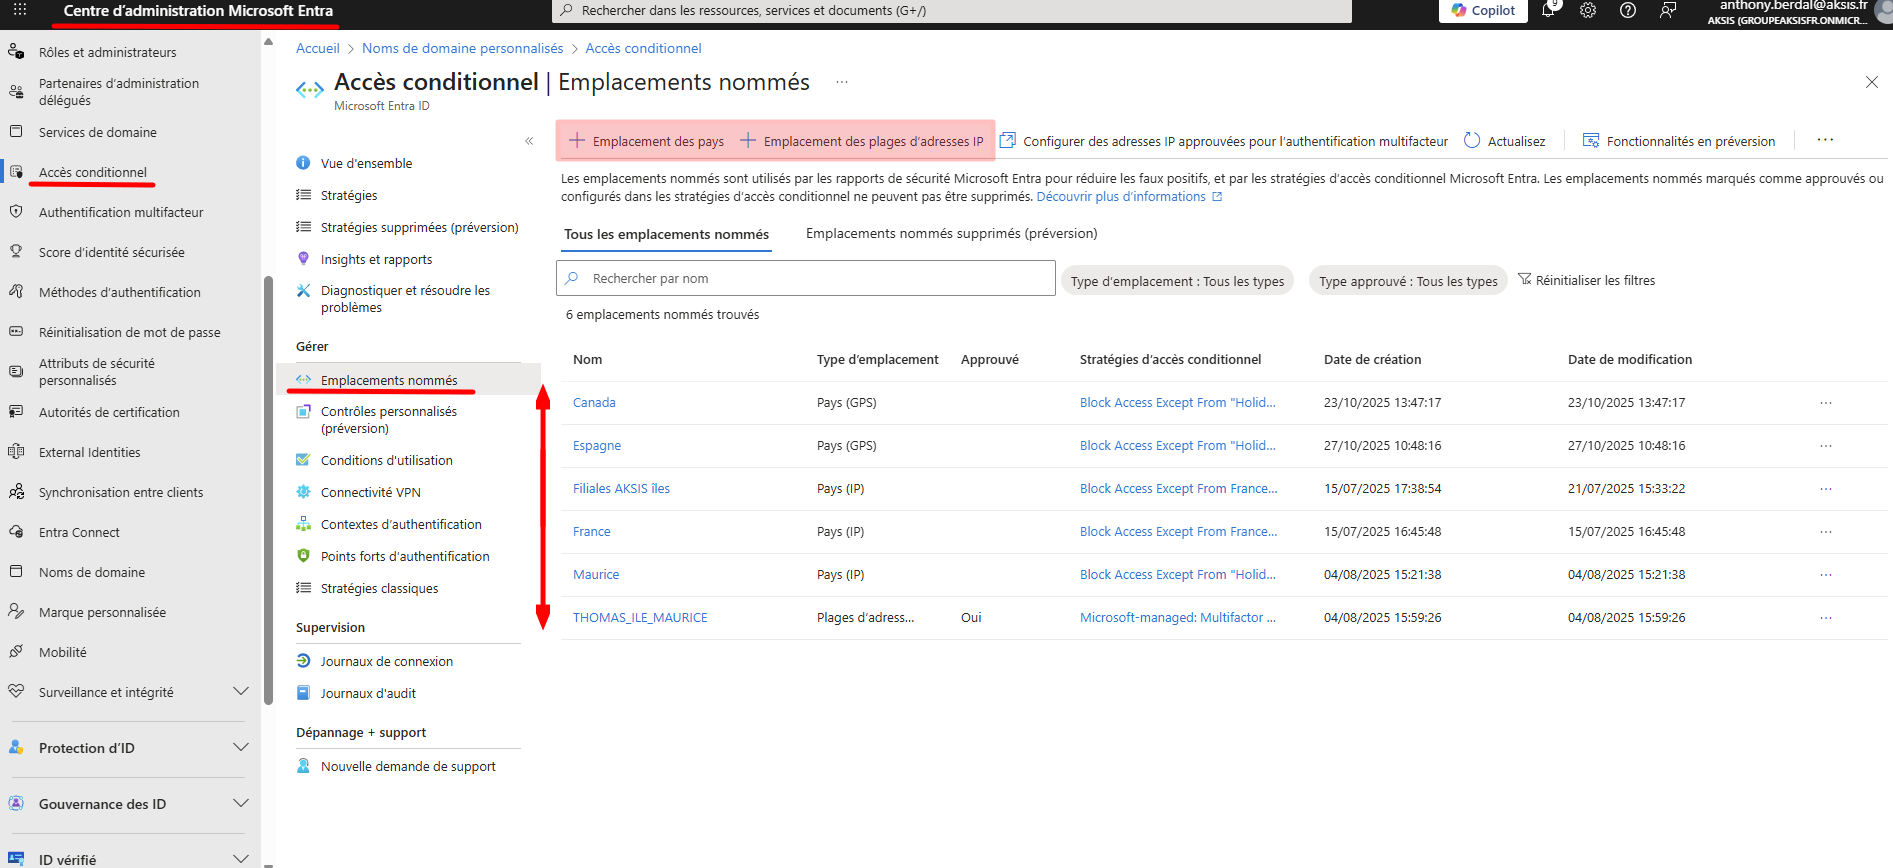Viewport: 1893px width, 868px height.
Task: Open Rôles et administrateurs in sidebar
Action: coord(107,52)
